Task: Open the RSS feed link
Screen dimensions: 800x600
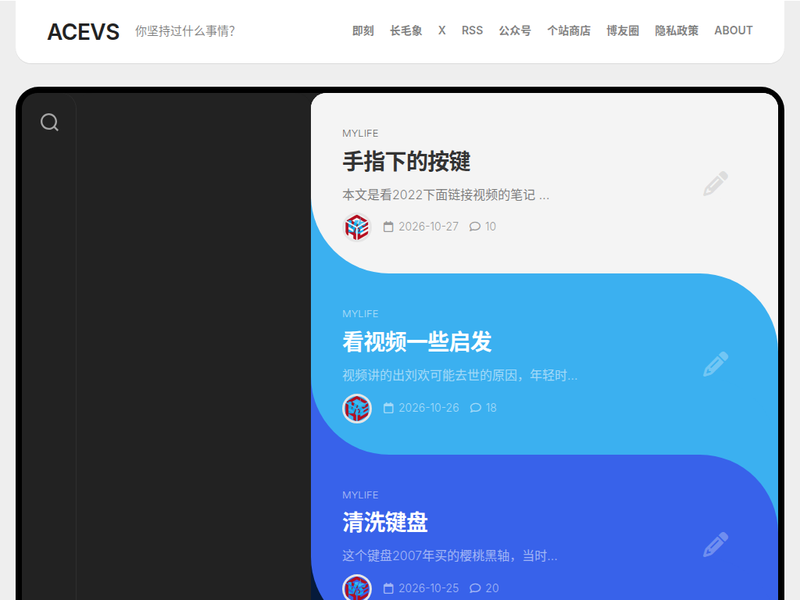Action: pos(472,31)
